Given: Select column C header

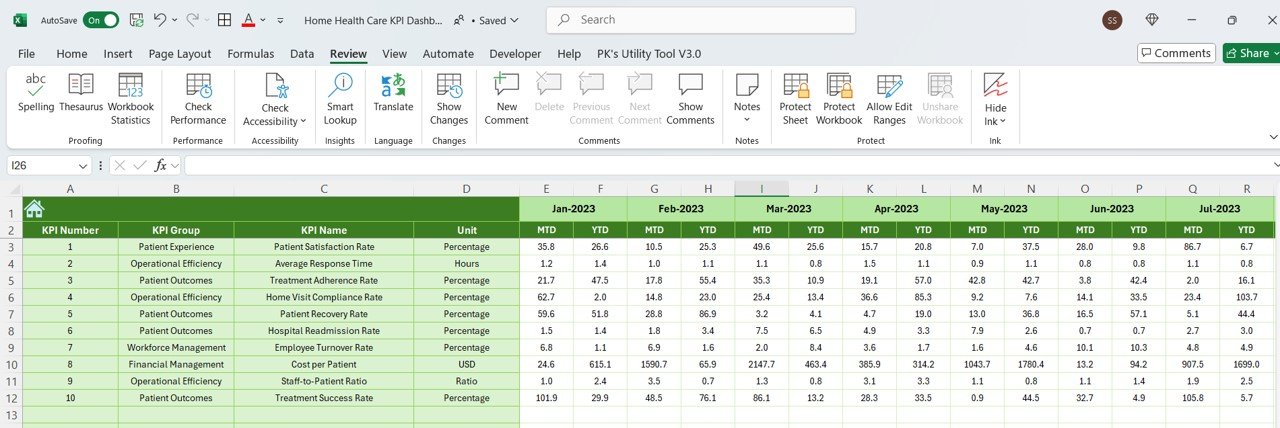Looking at the screenshot, I should (x=324, y=189).
